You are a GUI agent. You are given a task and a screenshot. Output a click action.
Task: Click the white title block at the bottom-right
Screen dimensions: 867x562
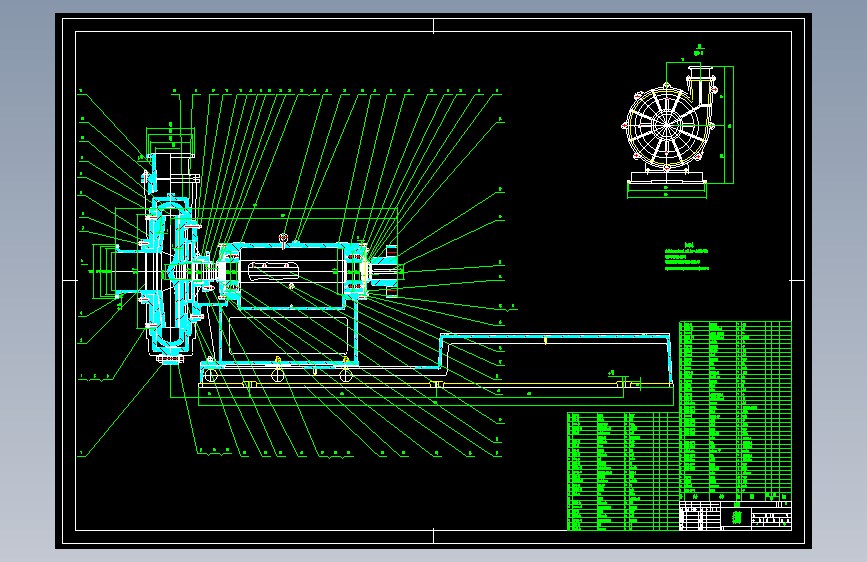[735, 516]
